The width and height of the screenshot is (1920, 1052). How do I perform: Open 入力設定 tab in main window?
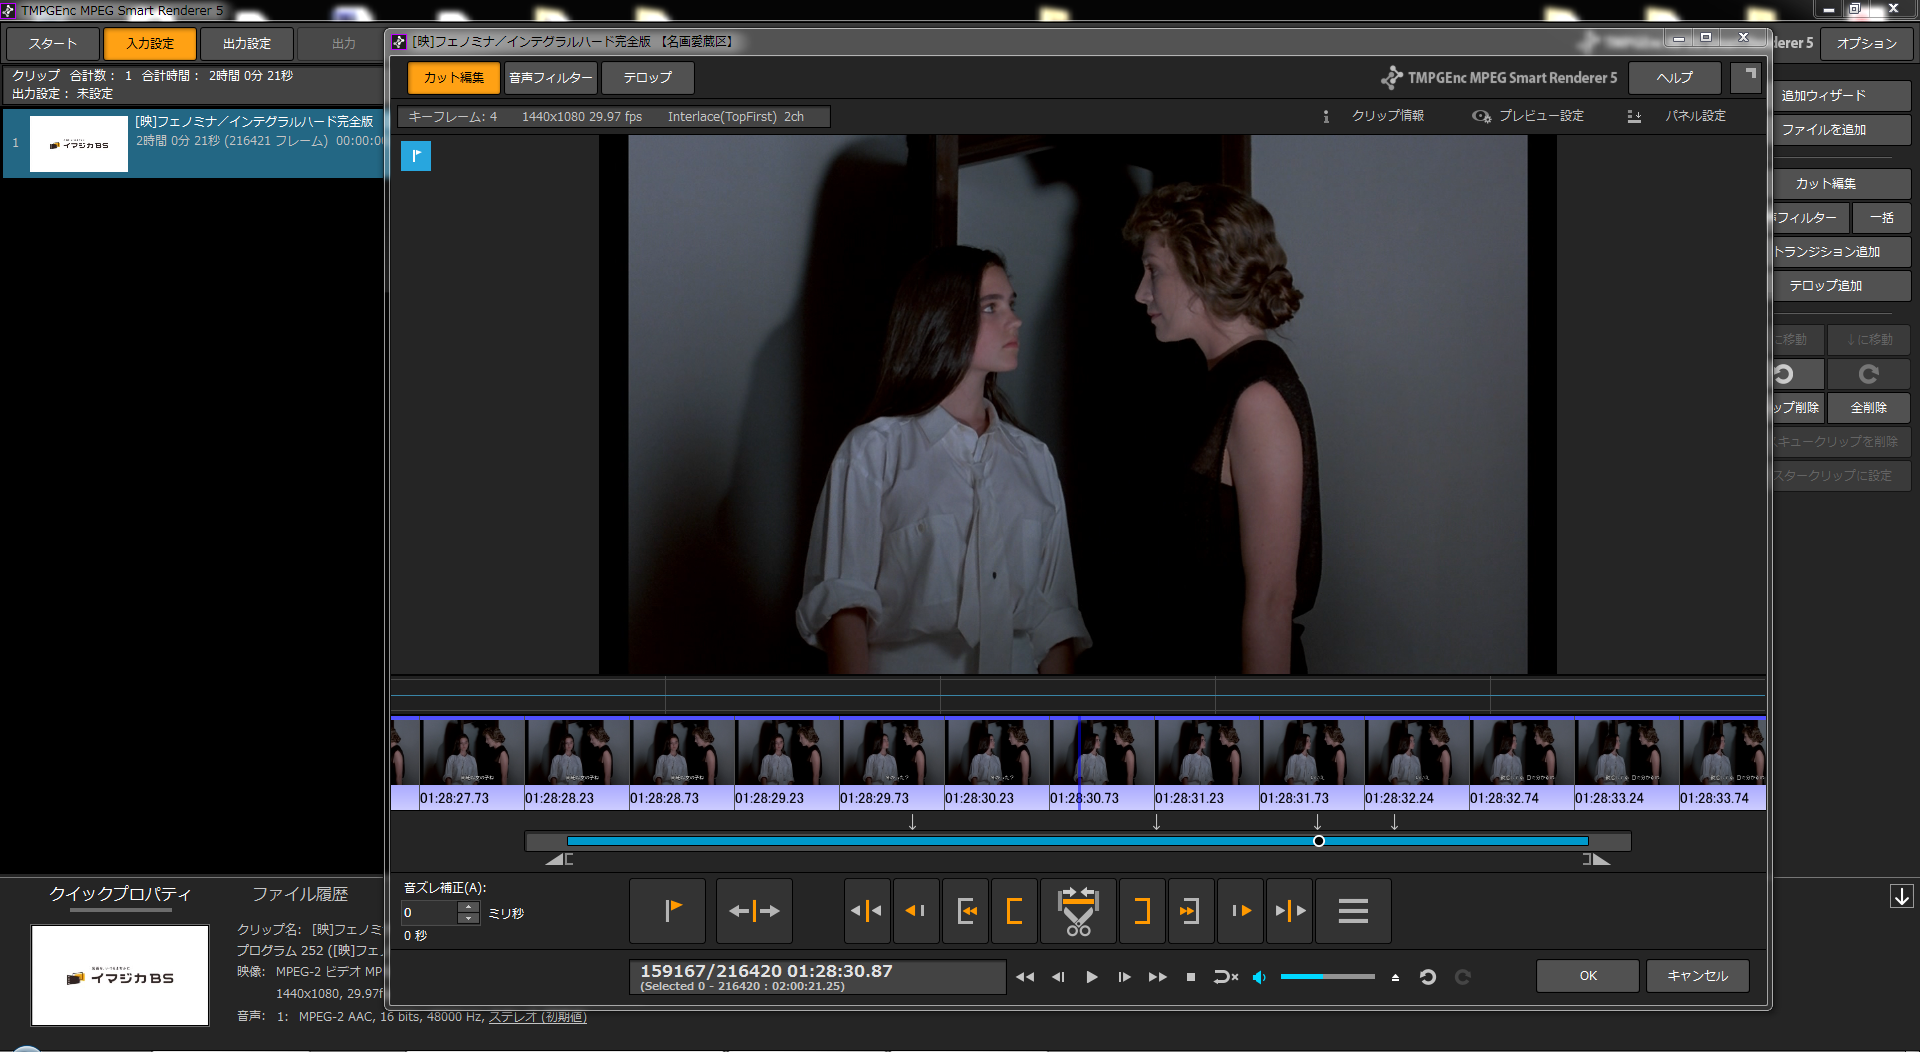[150, 44]
